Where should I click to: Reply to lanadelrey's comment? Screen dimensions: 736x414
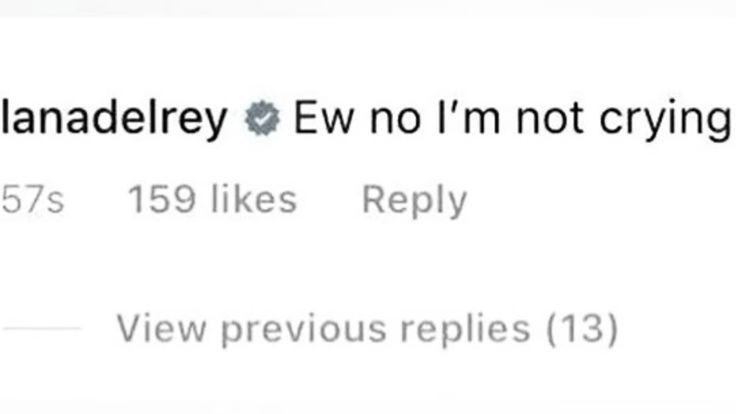click(x=414, y=201)
